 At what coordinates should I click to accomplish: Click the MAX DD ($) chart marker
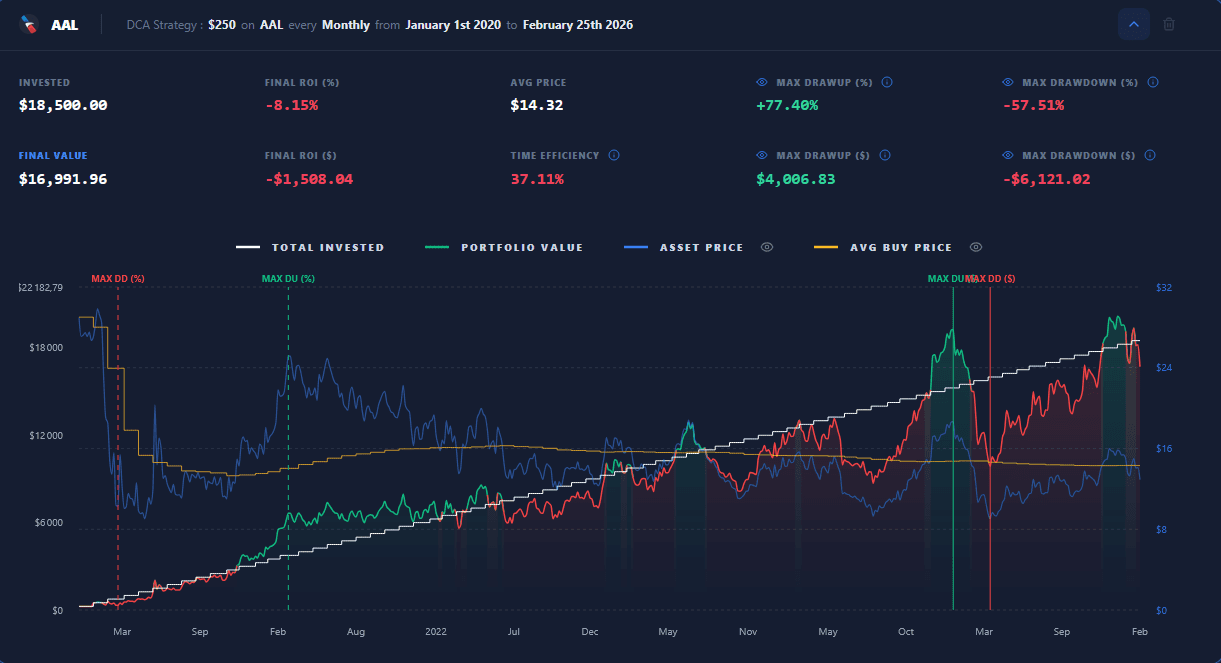point(992,279)
